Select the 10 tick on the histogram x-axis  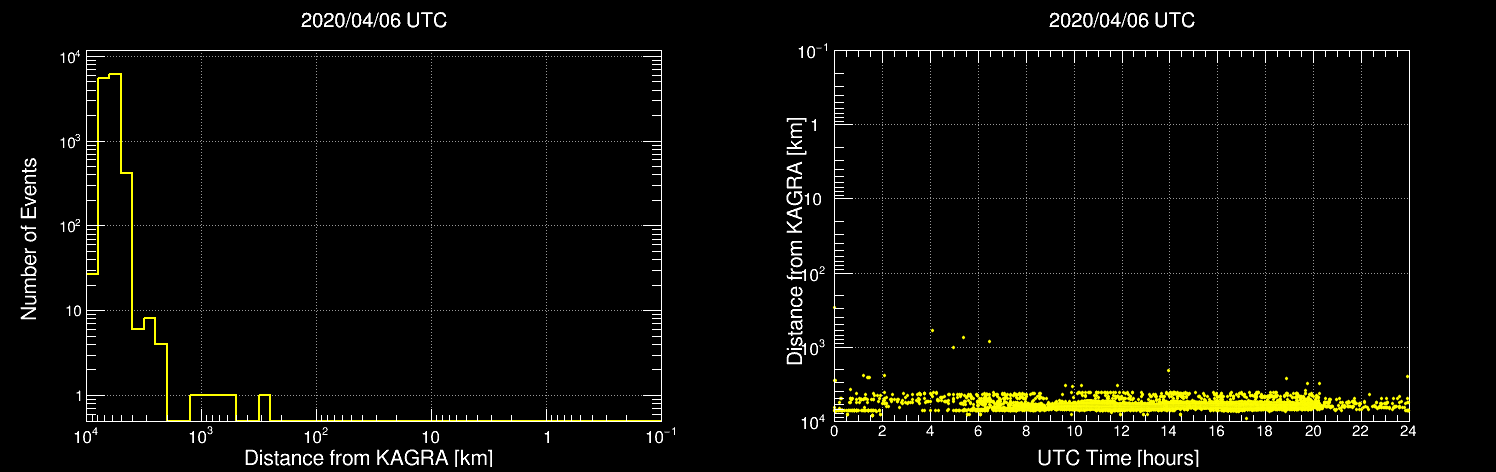pos(431,437)
